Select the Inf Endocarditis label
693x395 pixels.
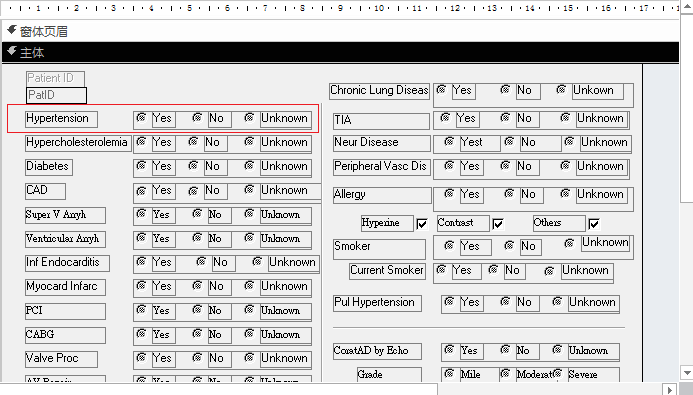tap(67, 263)
